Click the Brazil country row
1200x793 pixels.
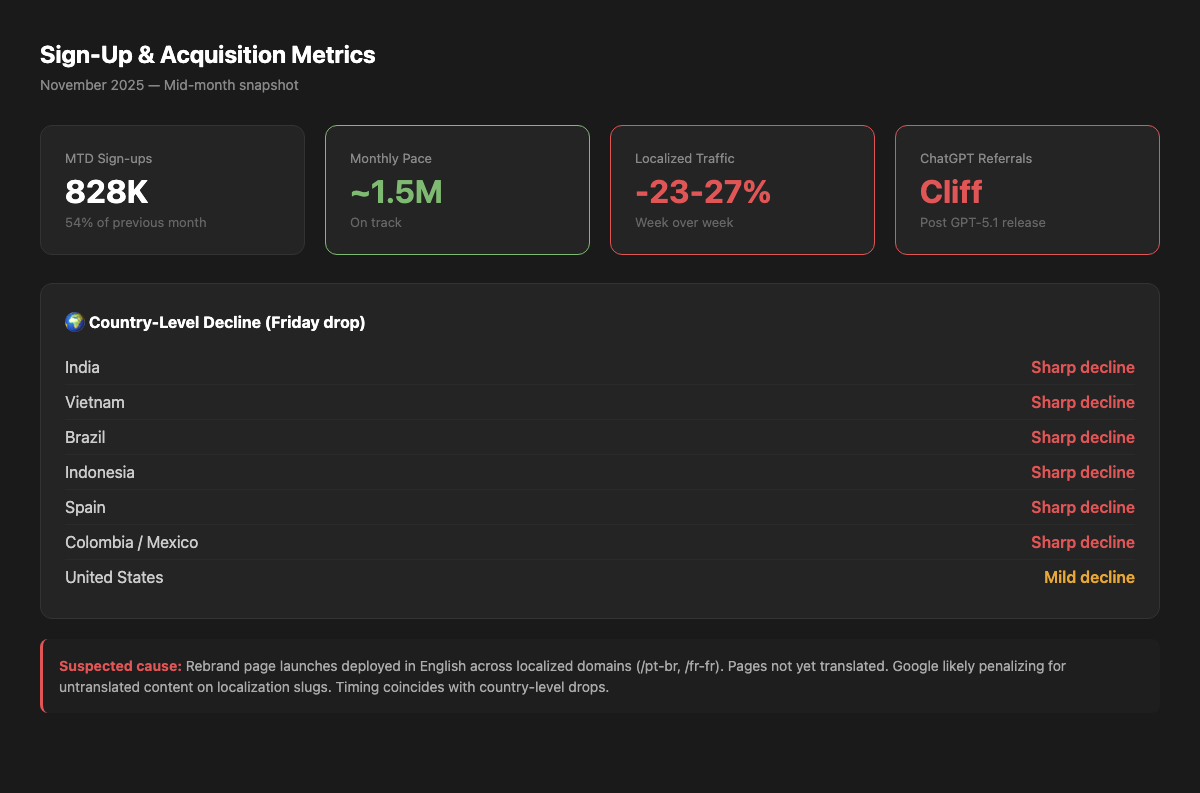coord(600,437)
